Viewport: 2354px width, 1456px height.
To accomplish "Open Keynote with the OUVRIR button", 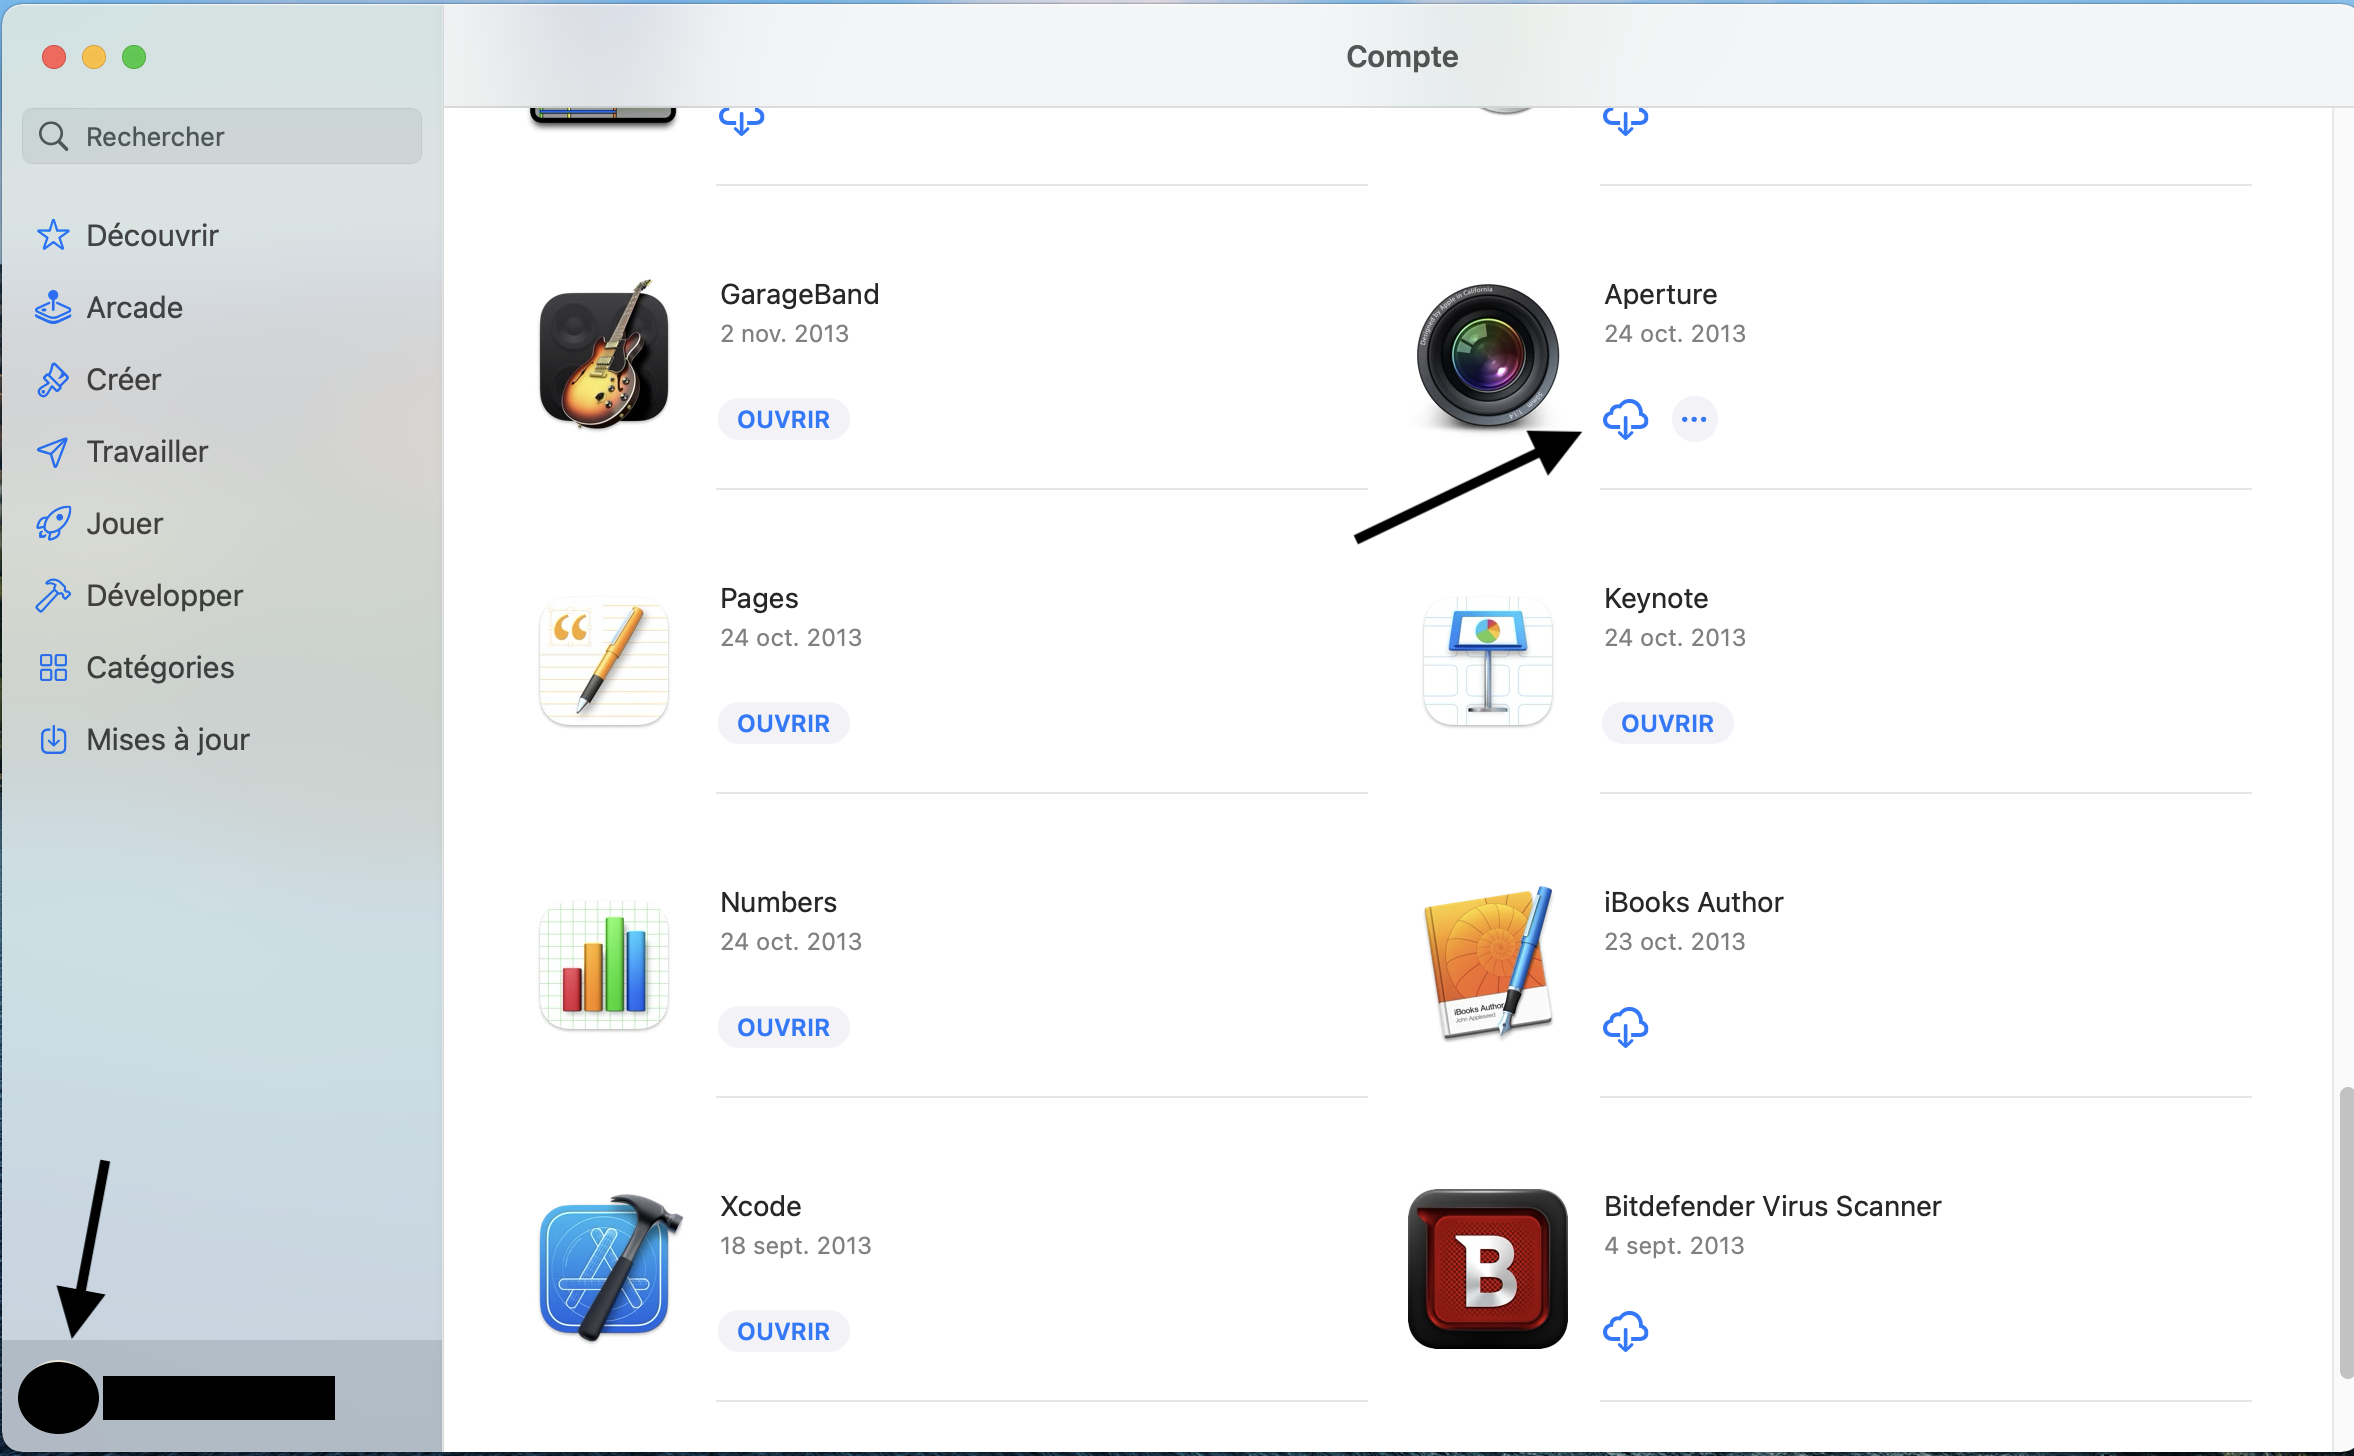I will 1667,723.
